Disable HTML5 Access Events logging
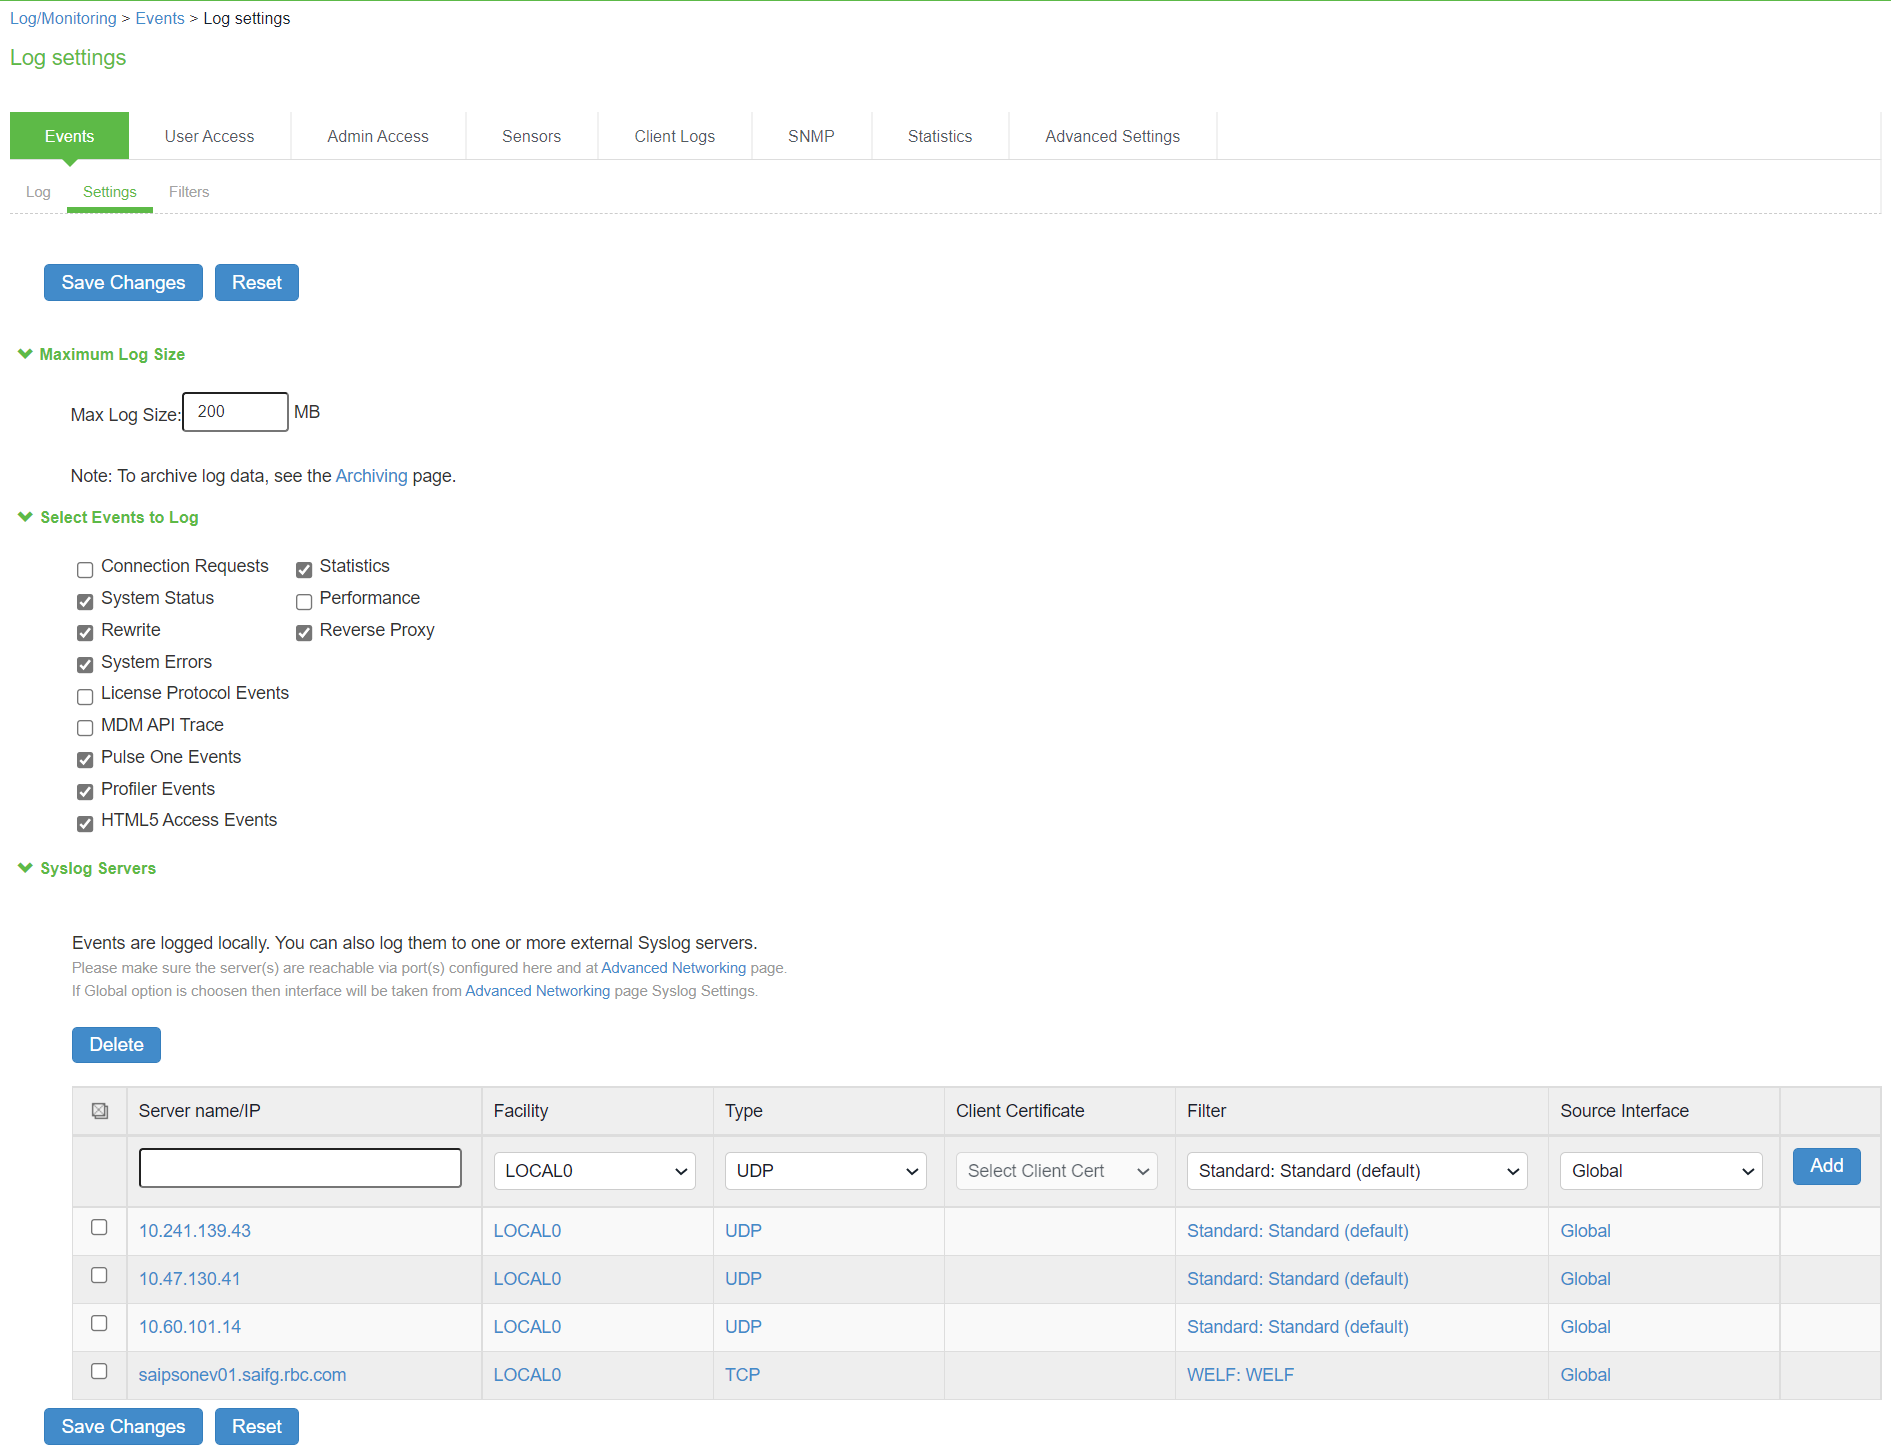This screenshot has height=1451, width=1891. 85,823
